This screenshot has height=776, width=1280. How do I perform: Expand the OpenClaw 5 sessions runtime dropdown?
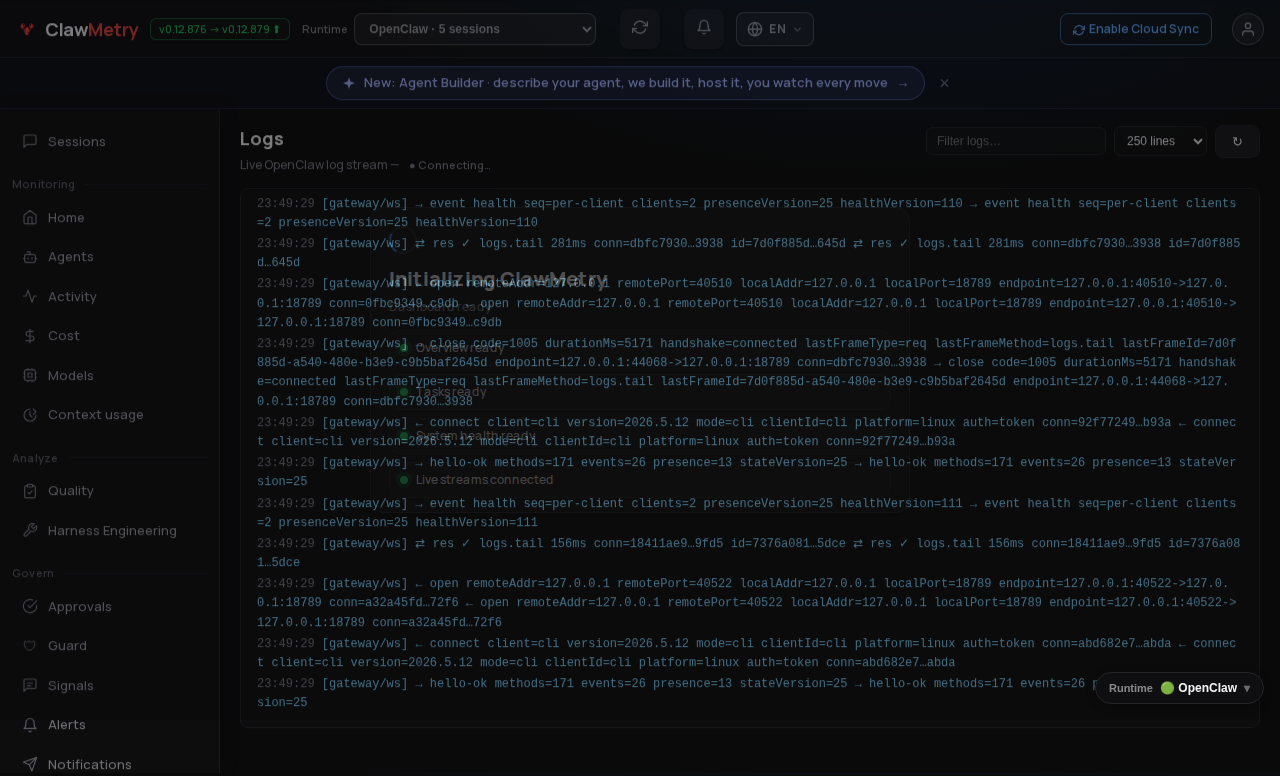coord(475,29)
